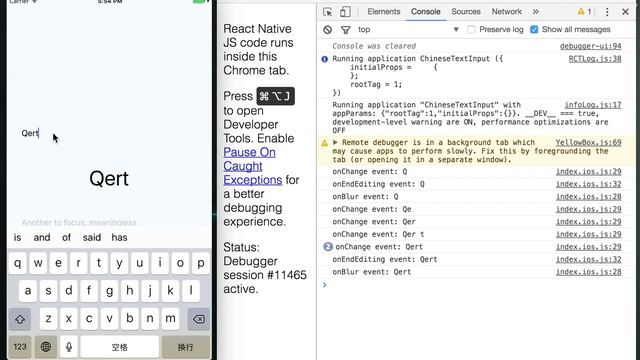Uncheck Show all messages checkbox

[534, 29]
